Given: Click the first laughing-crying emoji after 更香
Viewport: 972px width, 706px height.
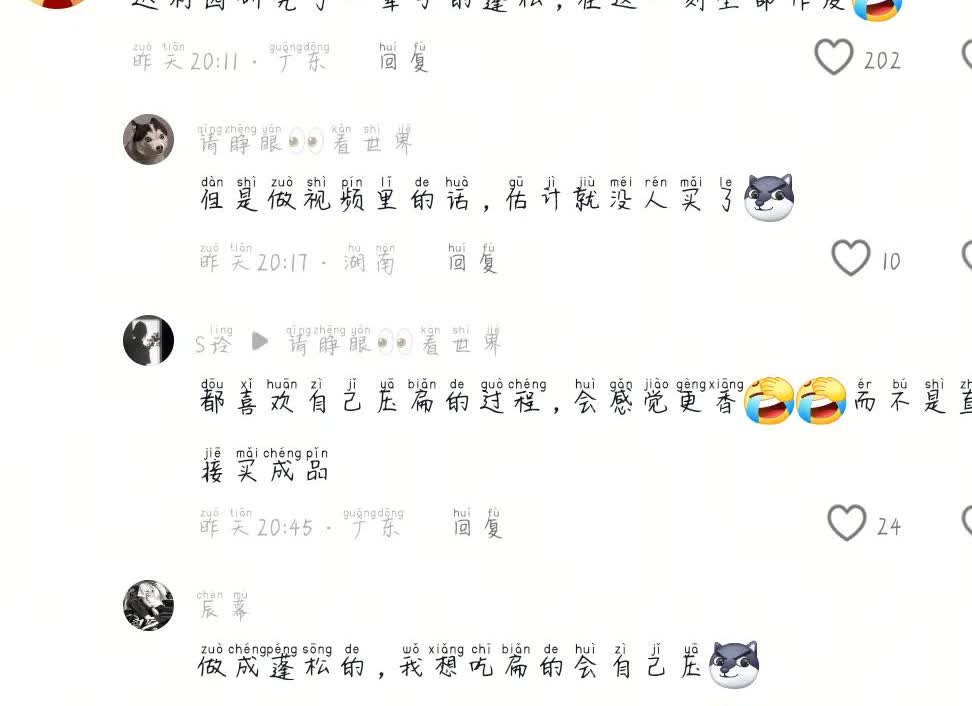Looking at the screenshot, I should [x=769, y=400].
